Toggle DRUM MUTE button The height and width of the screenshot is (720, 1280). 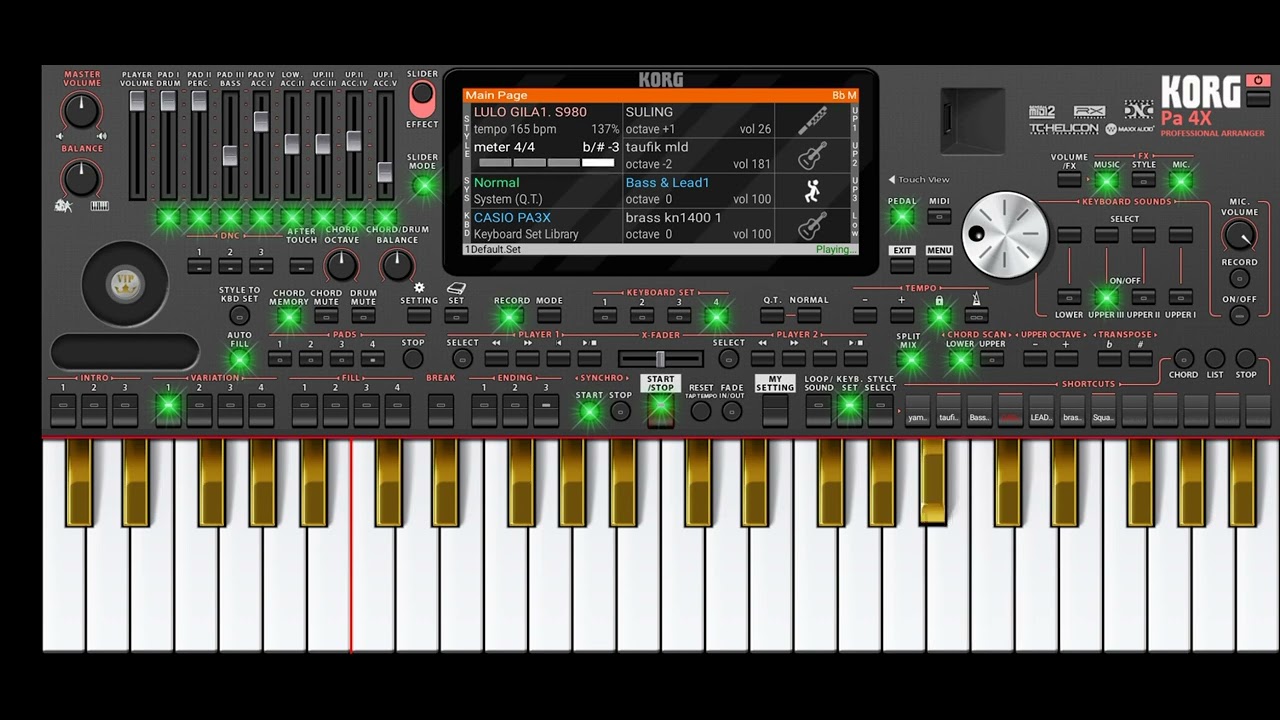[363, 317]
